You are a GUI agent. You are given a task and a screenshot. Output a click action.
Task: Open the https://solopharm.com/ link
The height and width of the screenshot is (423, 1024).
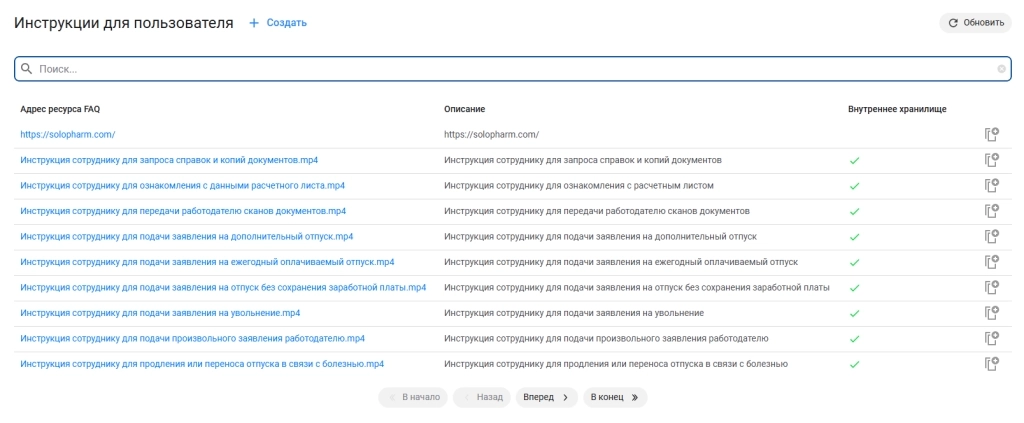click(x=68, y=134)
